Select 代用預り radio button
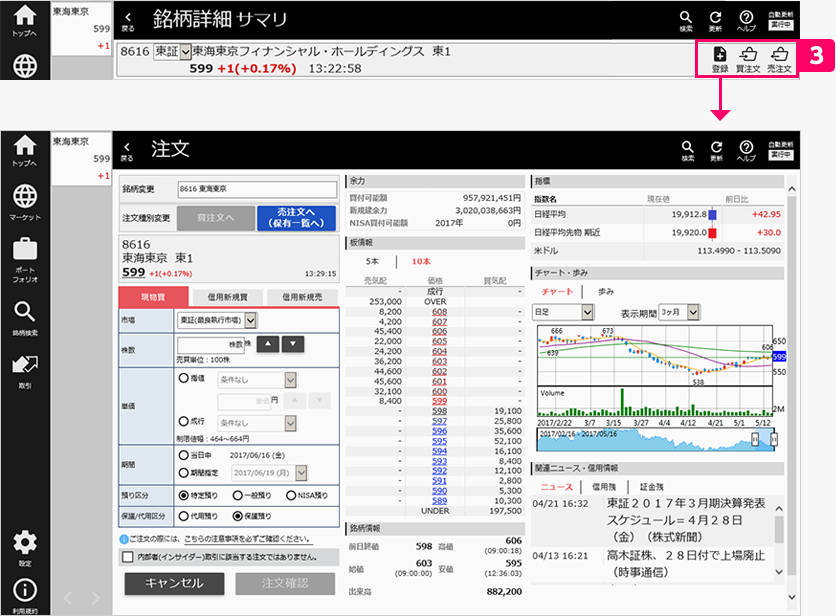The image size is (836, 616). pyautogui.click(x=183, y=516)
